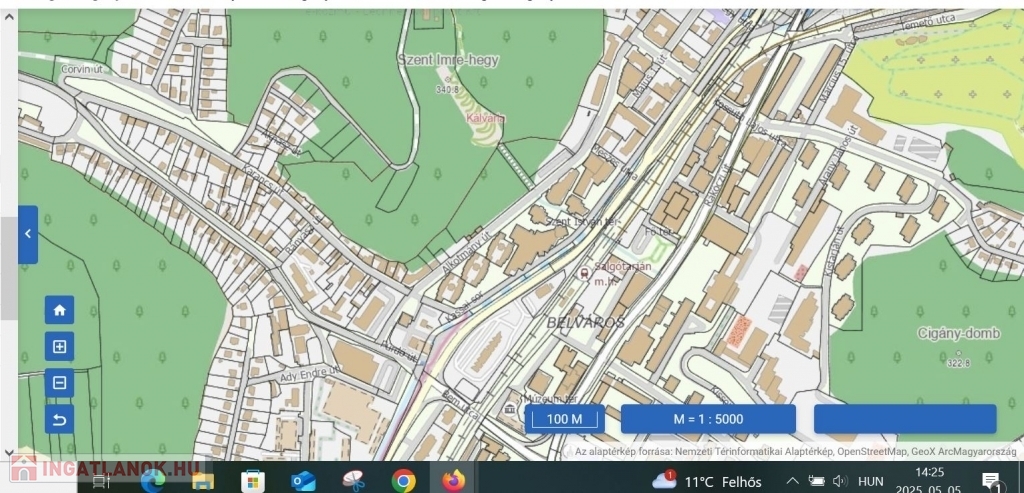Open Outlook from the taskbar
The image size is (1024, 493).
point(303,481)
